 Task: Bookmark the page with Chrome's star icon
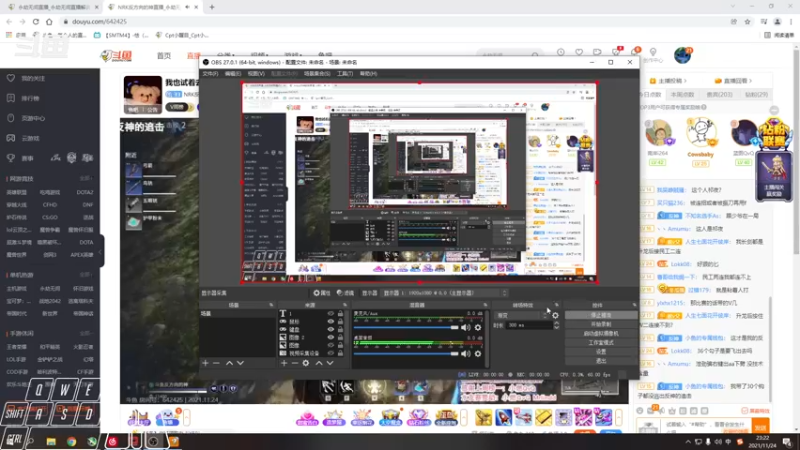point(747,21)
